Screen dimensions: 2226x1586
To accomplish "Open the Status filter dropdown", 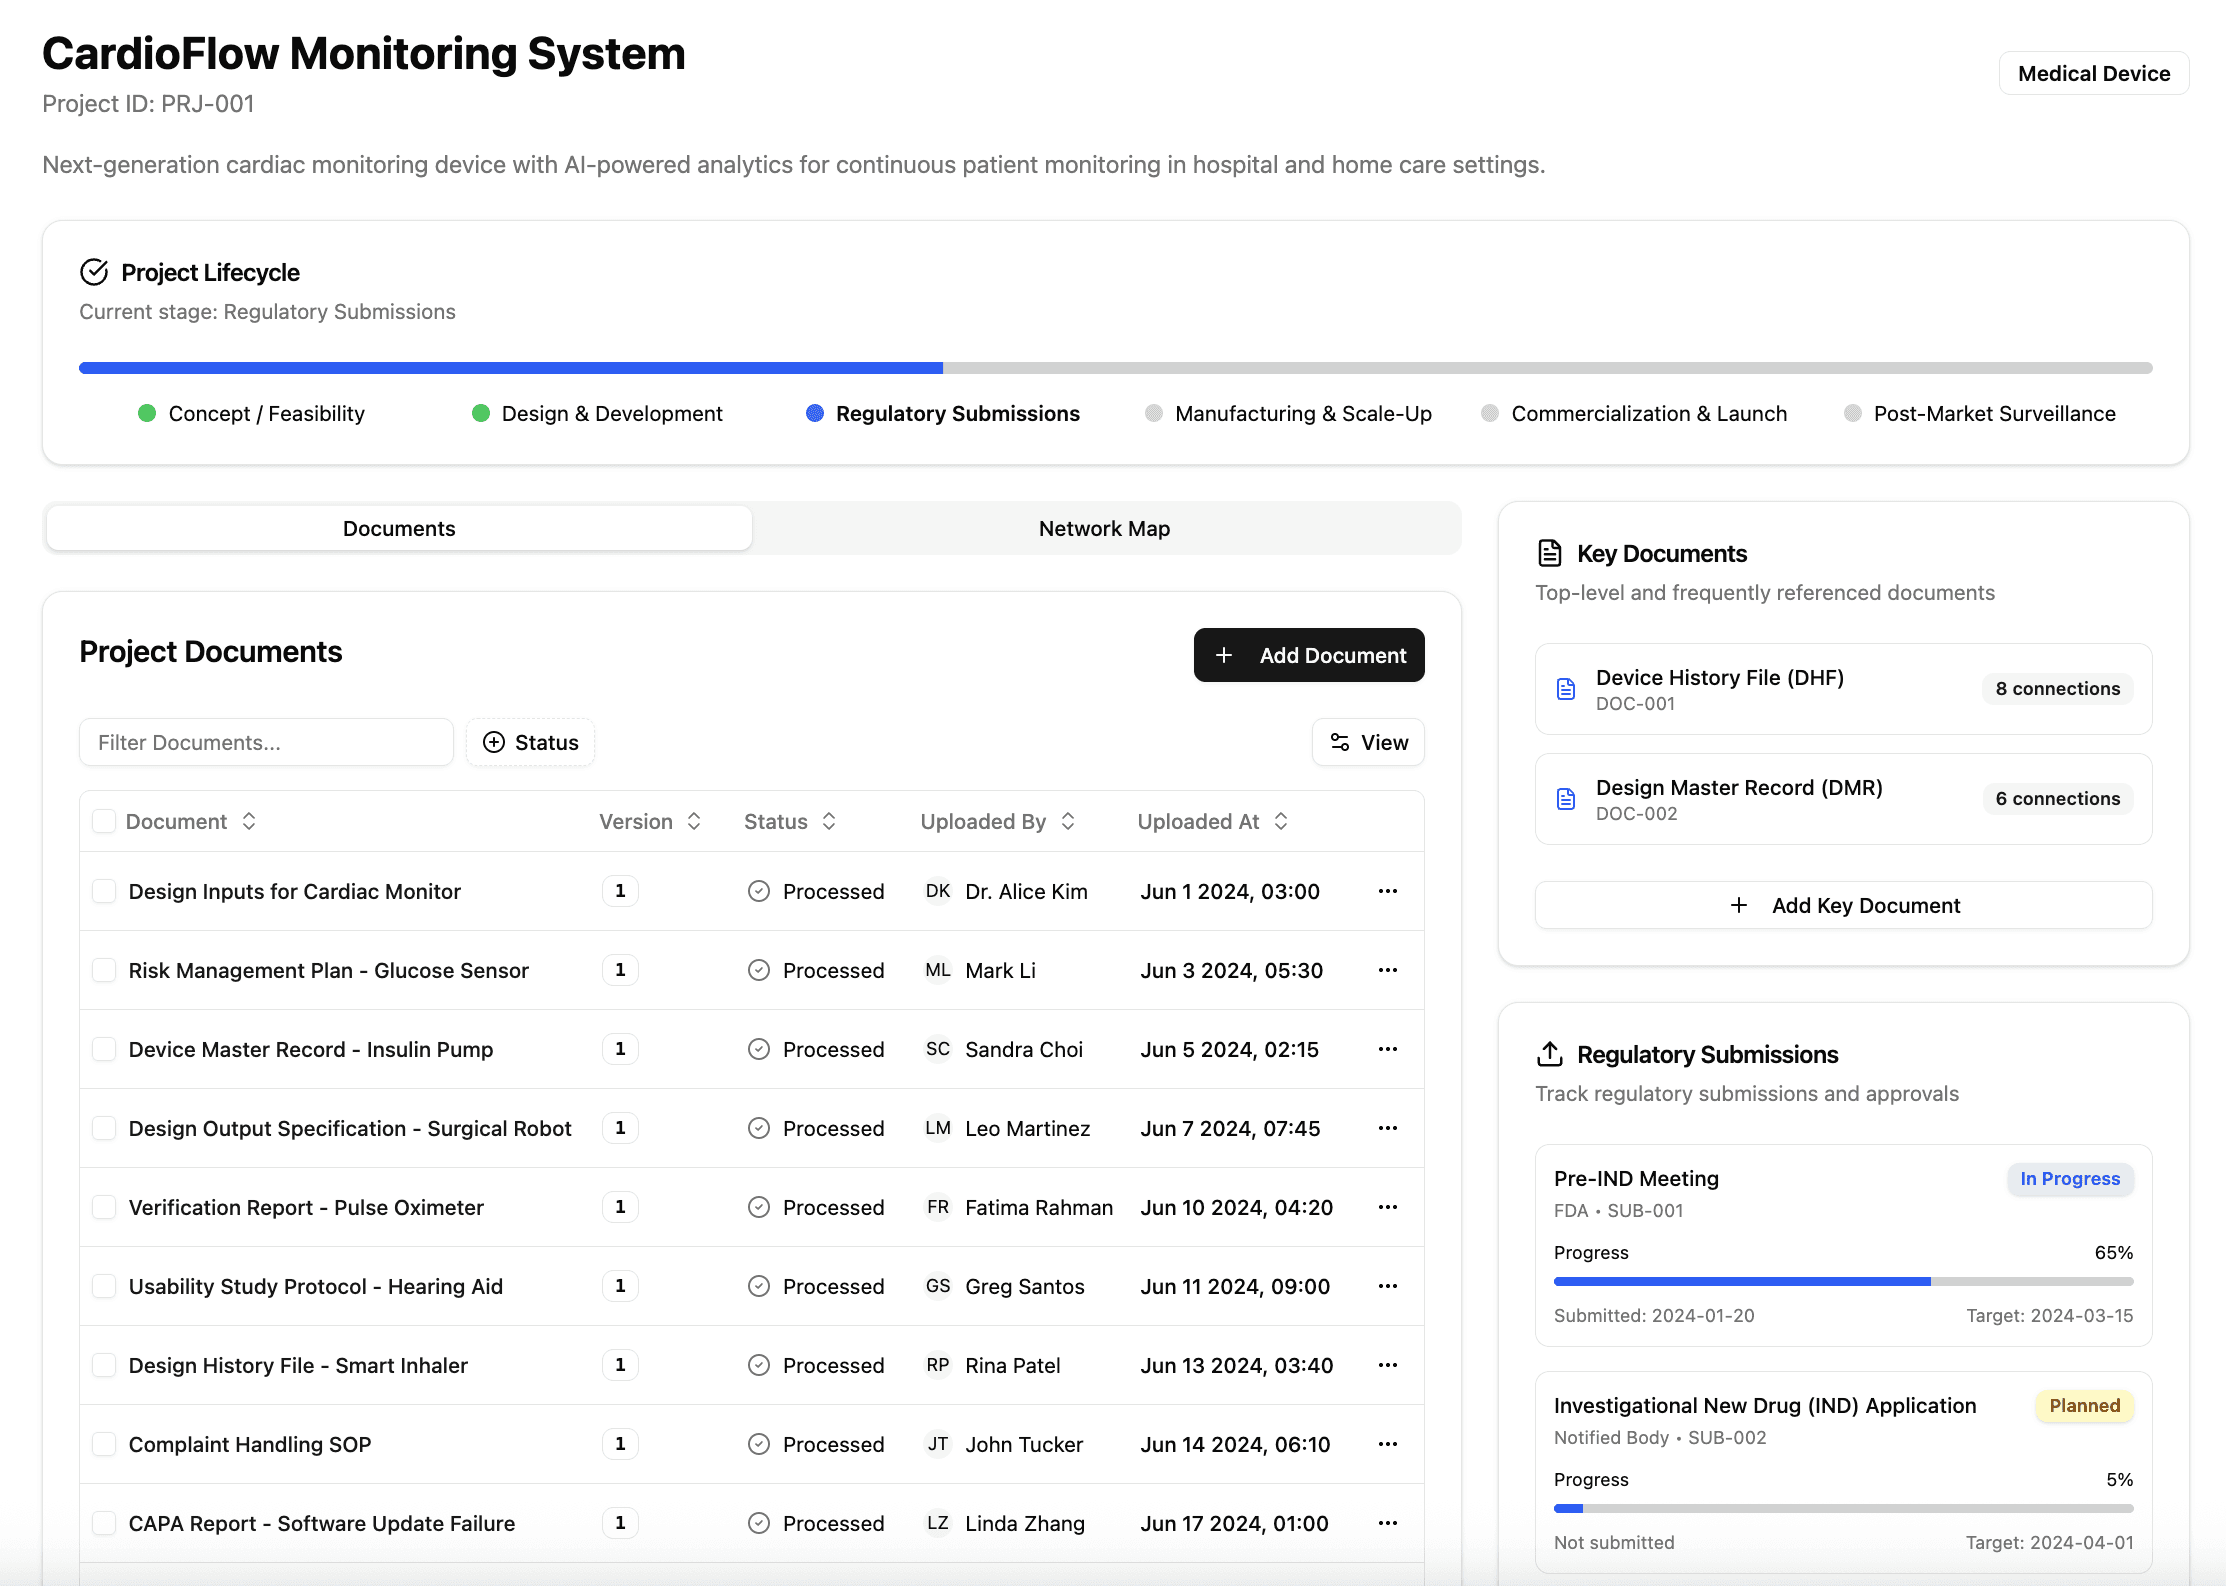I will [x=530, y=742].
